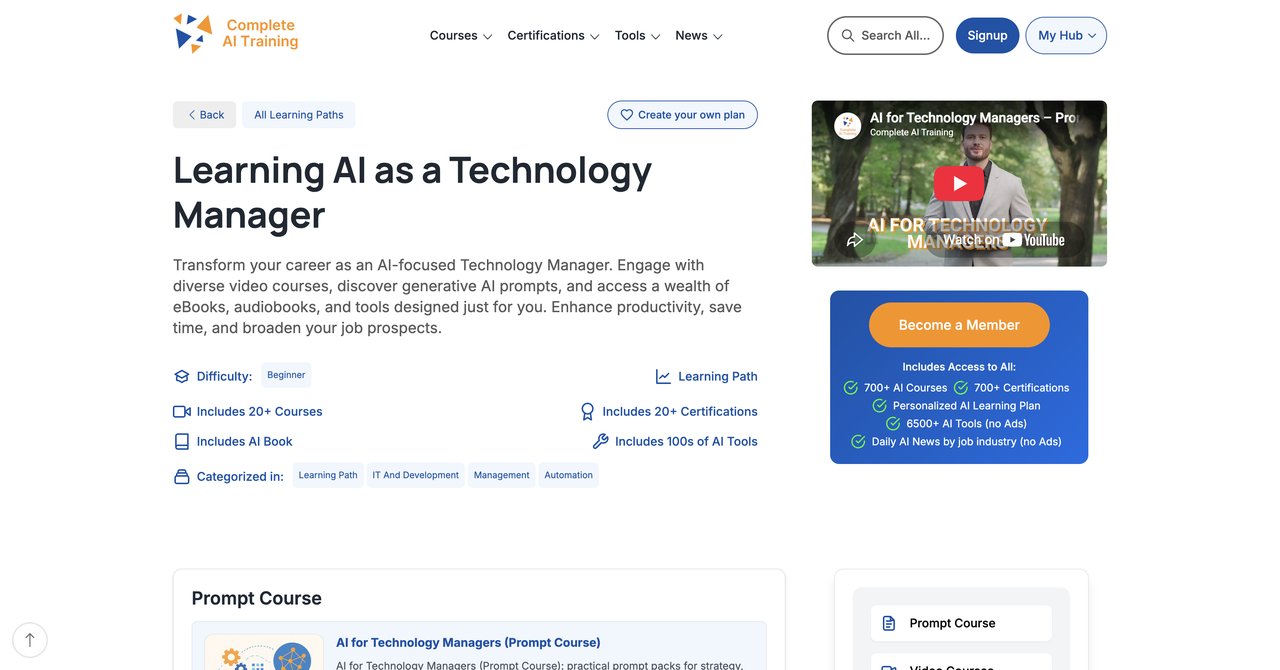Click the book icon beside Includes AI Book
1280x670 pixels.
182,442
